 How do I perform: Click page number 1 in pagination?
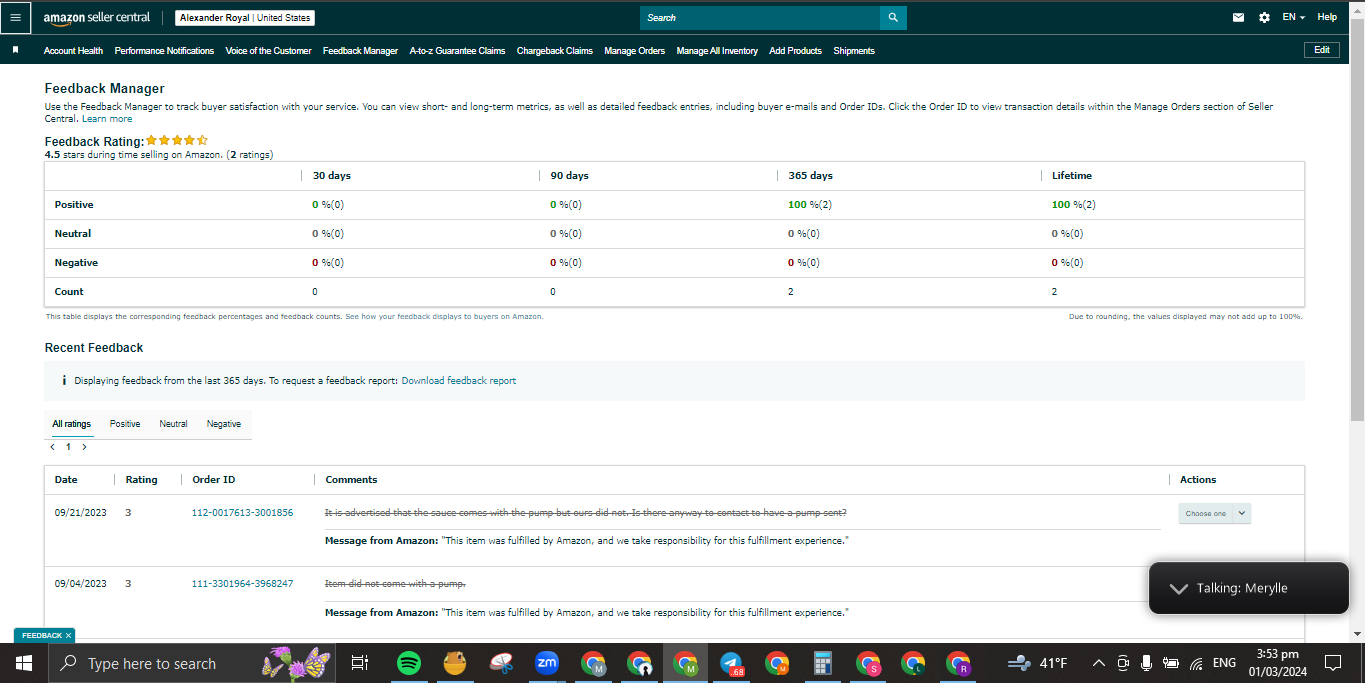[x=69, y=447]
